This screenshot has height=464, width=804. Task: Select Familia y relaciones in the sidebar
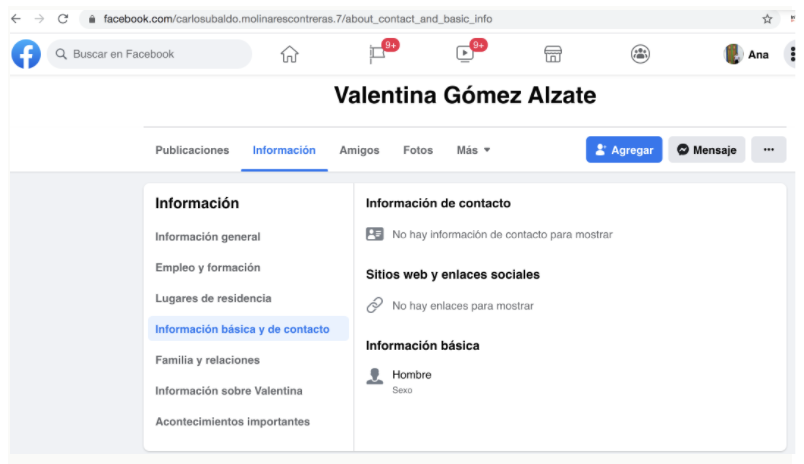coord(208,360)
